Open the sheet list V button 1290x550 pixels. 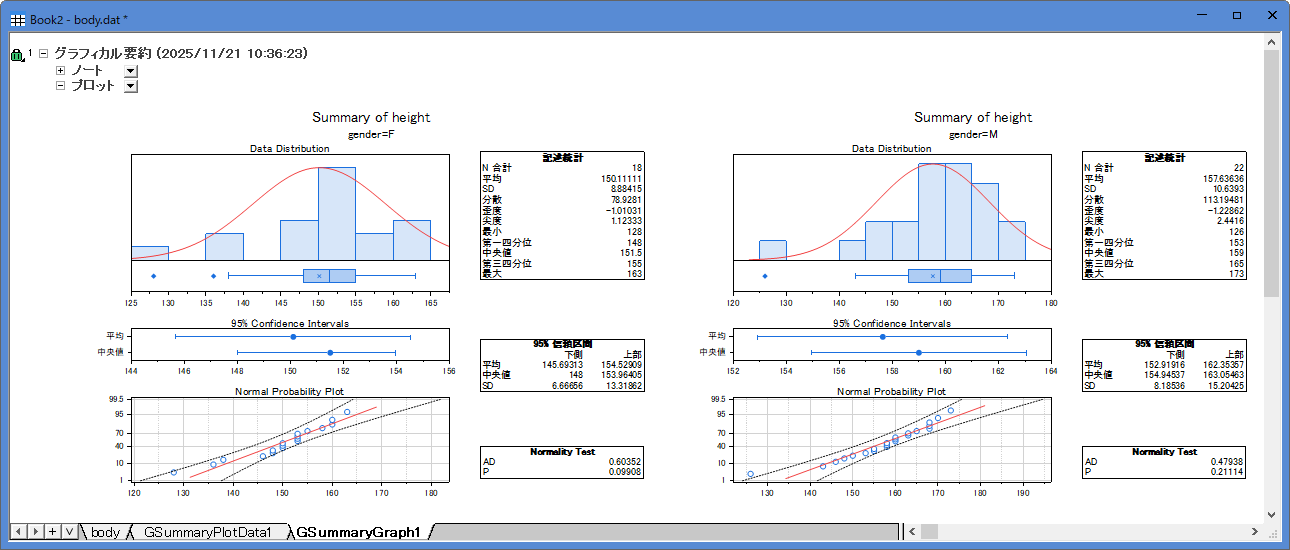click(68, 531)
